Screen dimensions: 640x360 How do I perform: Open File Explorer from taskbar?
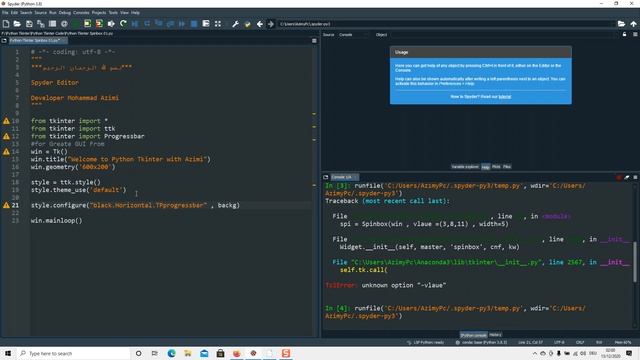[x=187, y=353]
